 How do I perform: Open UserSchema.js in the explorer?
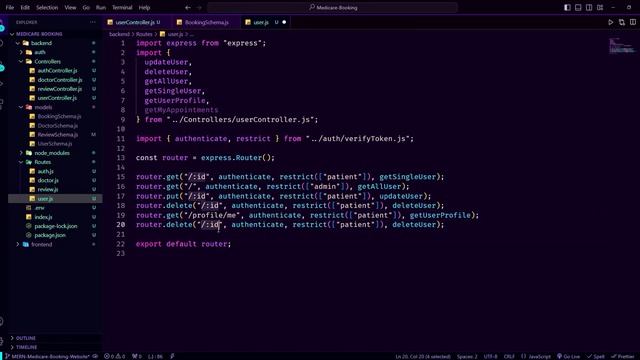[x=55, y=144]
